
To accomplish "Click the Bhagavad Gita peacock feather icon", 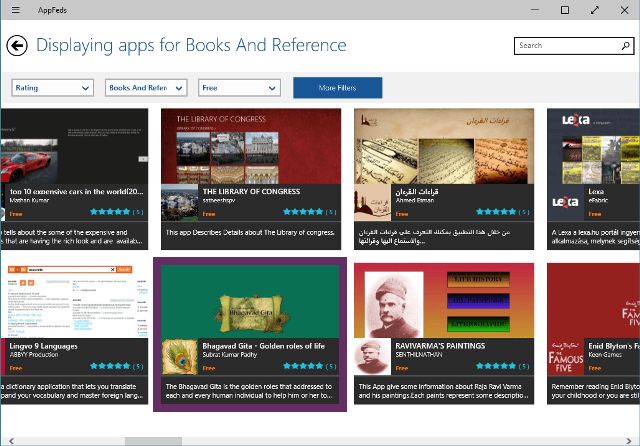I will click(x=180, y=357).
